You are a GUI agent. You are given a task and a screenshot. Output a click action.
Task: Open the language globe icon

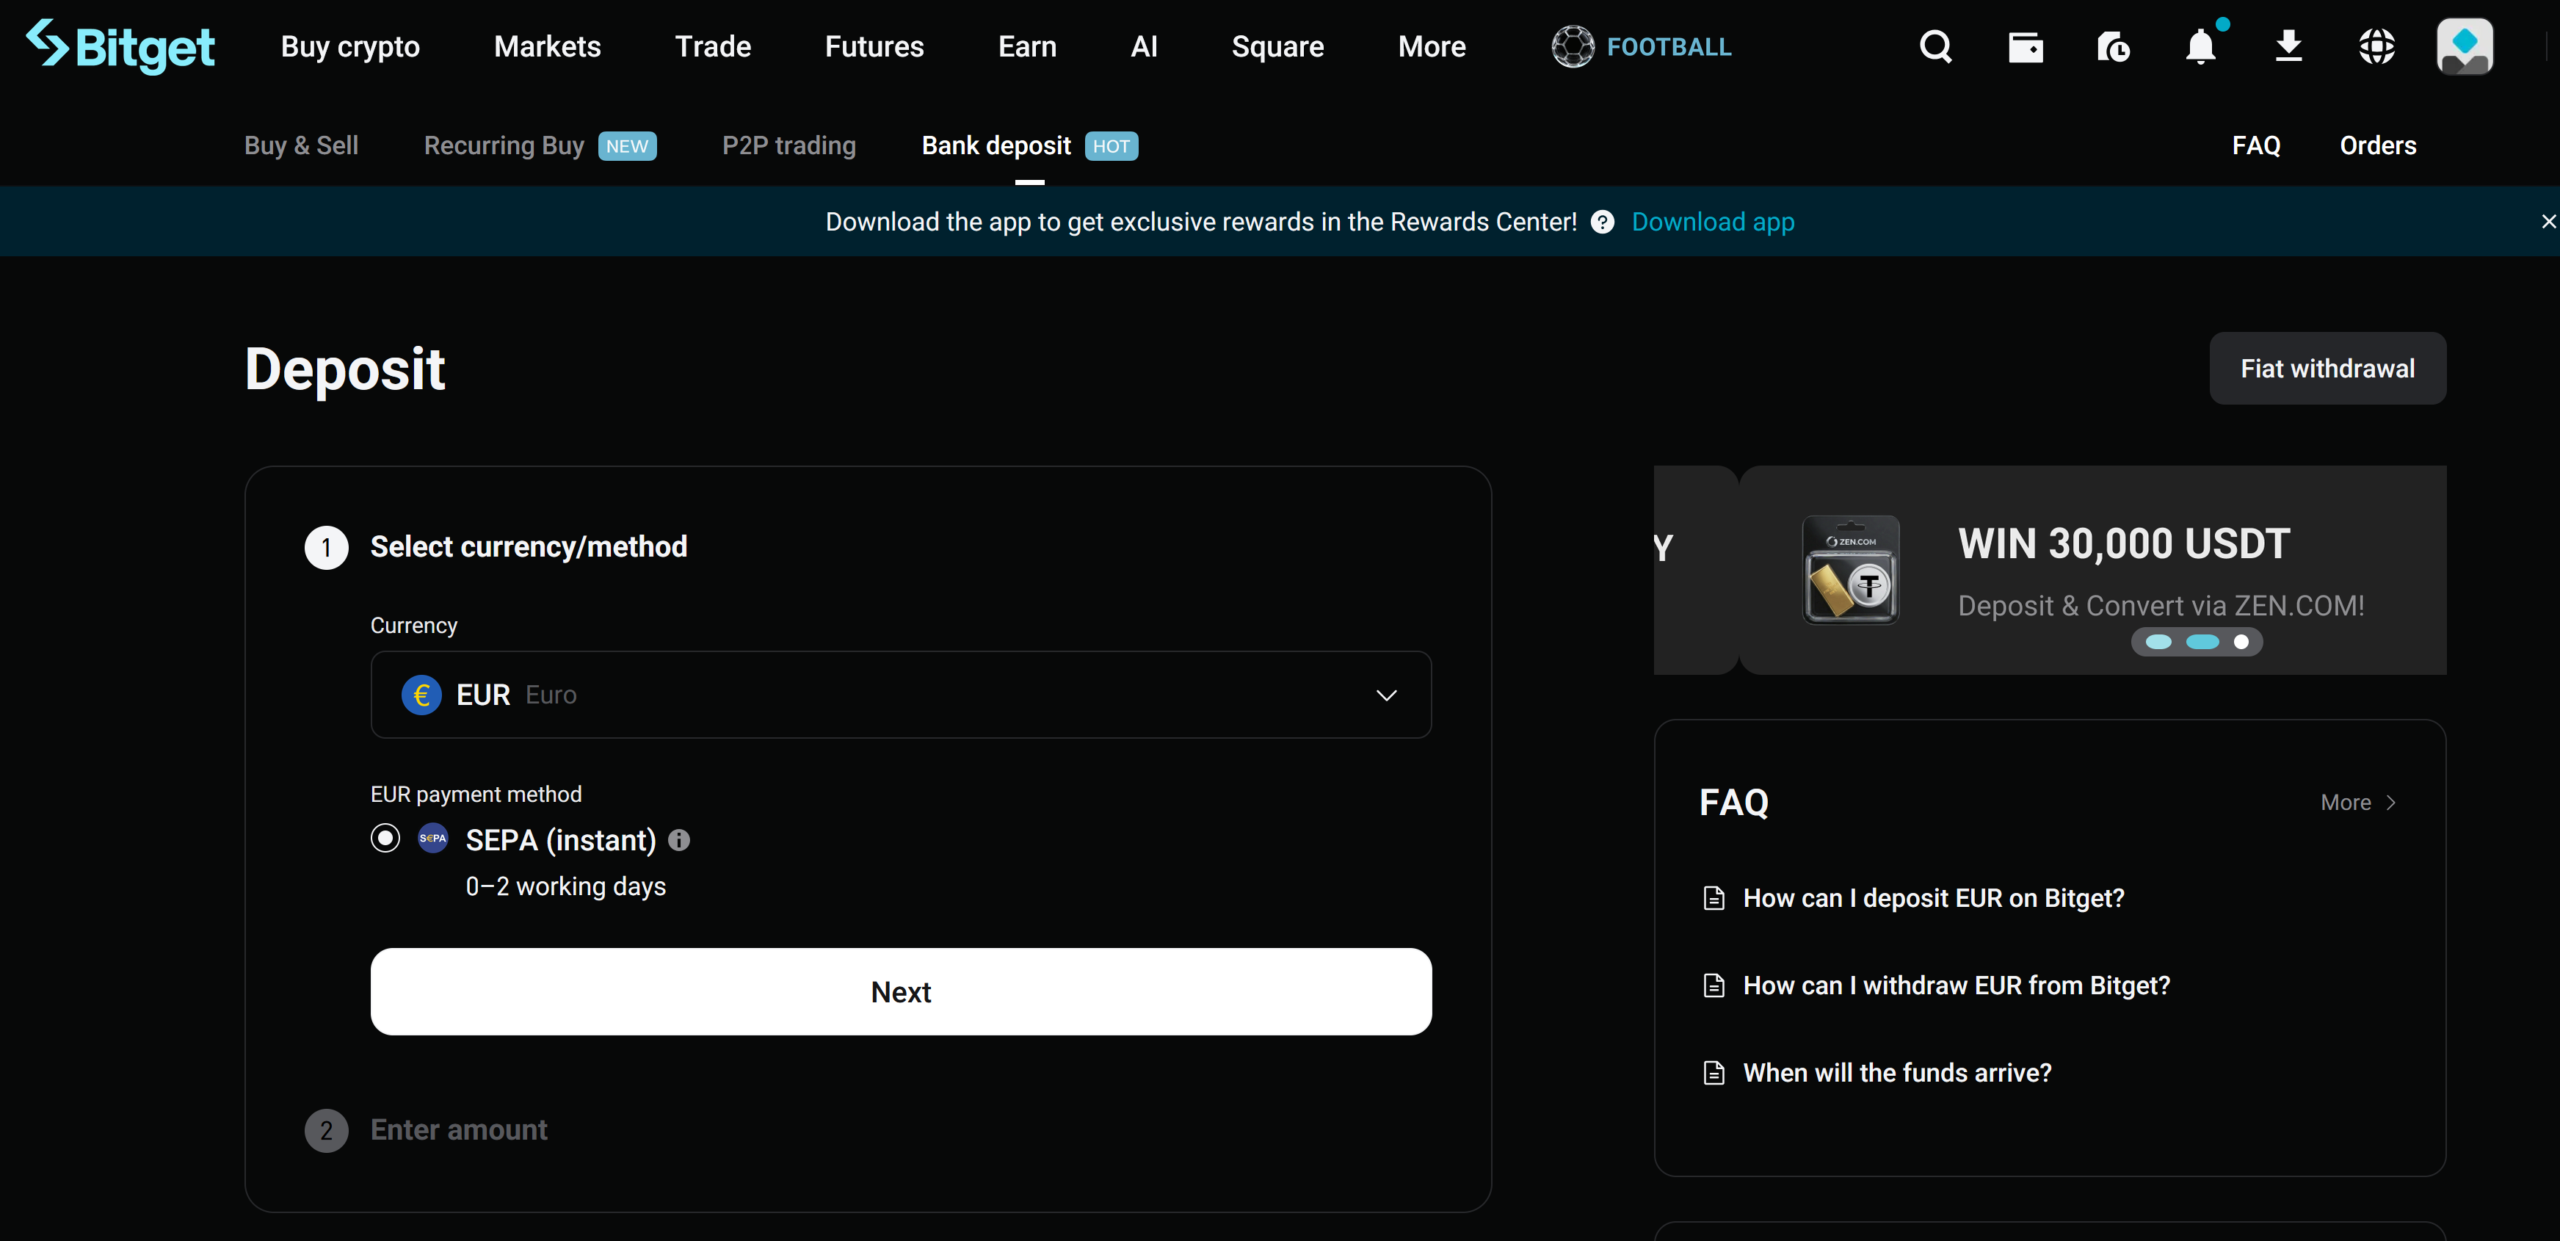pos(2377,47)
